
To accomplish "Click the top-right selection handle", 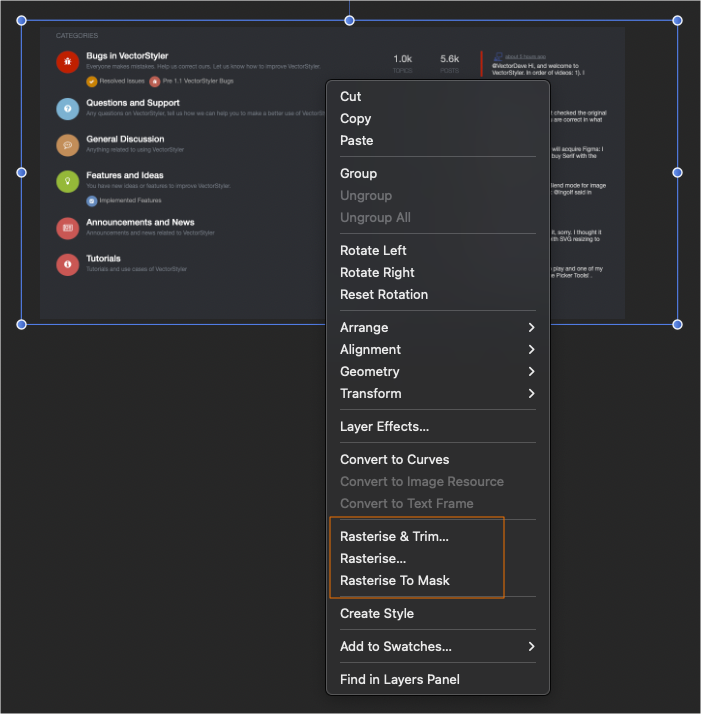I will tap(677, 20).
